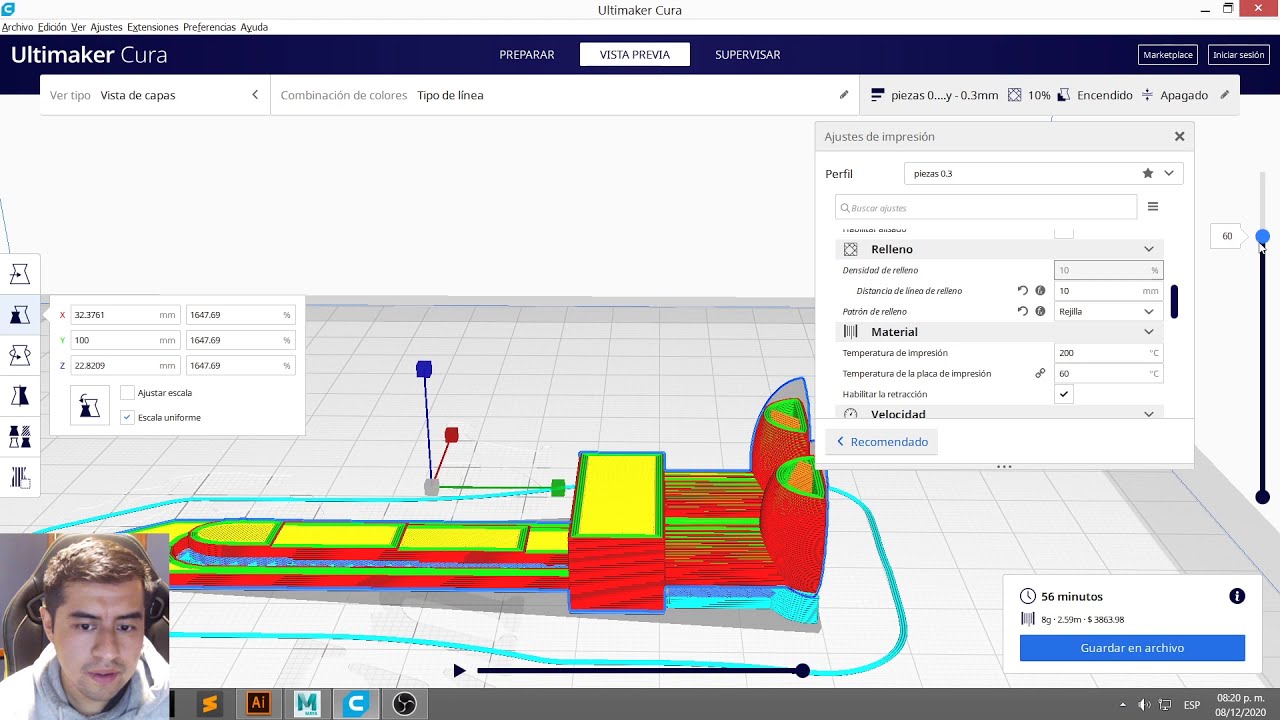Screen dimensions: 1280x720
Task: Switch to the PREPARAR tab
Action: (x=527, y=55)
